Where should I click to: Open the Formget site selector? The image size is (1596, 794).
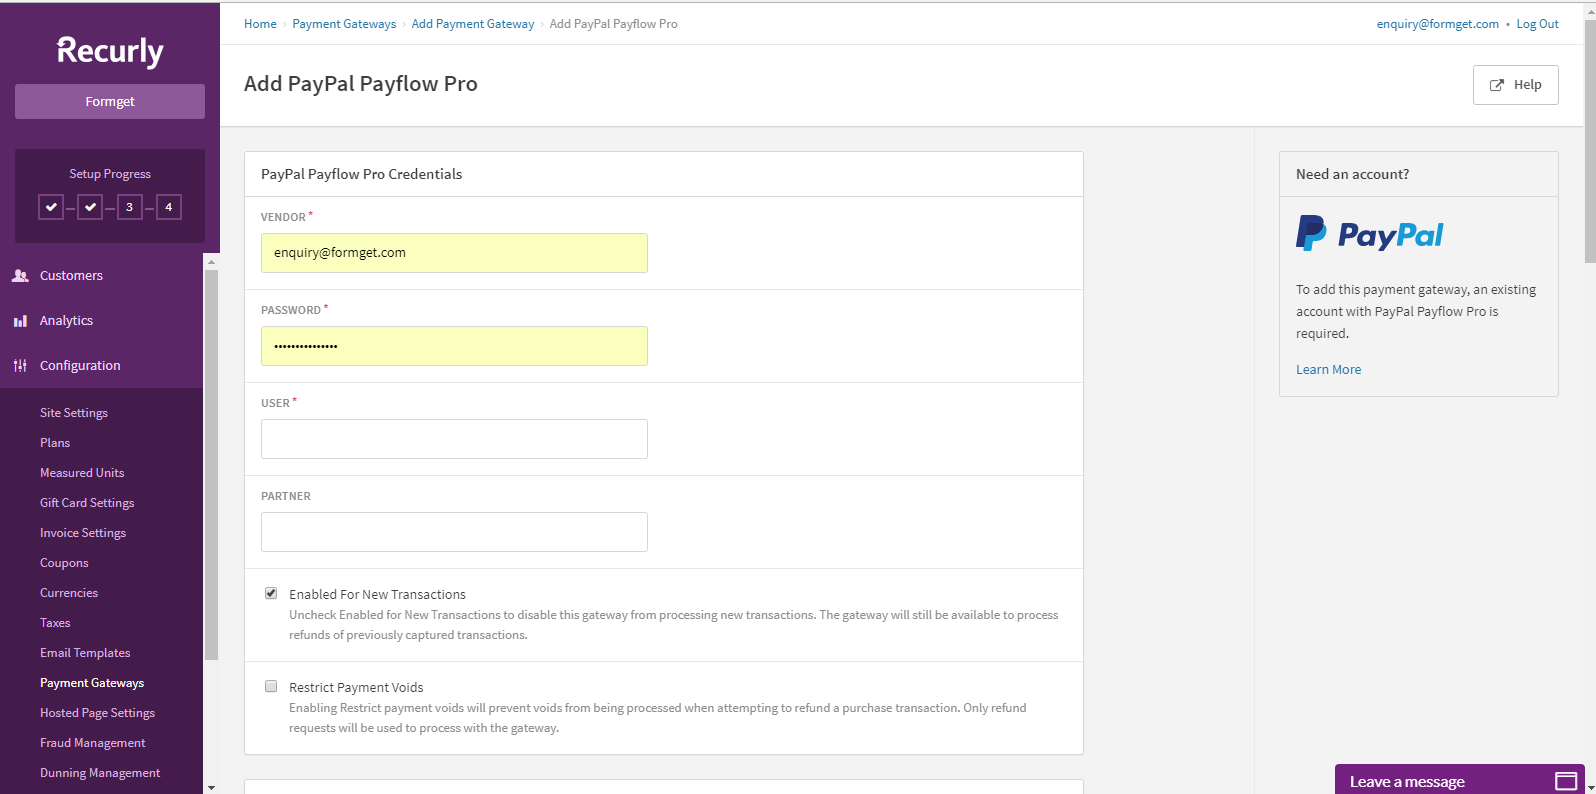click(110, 101)
